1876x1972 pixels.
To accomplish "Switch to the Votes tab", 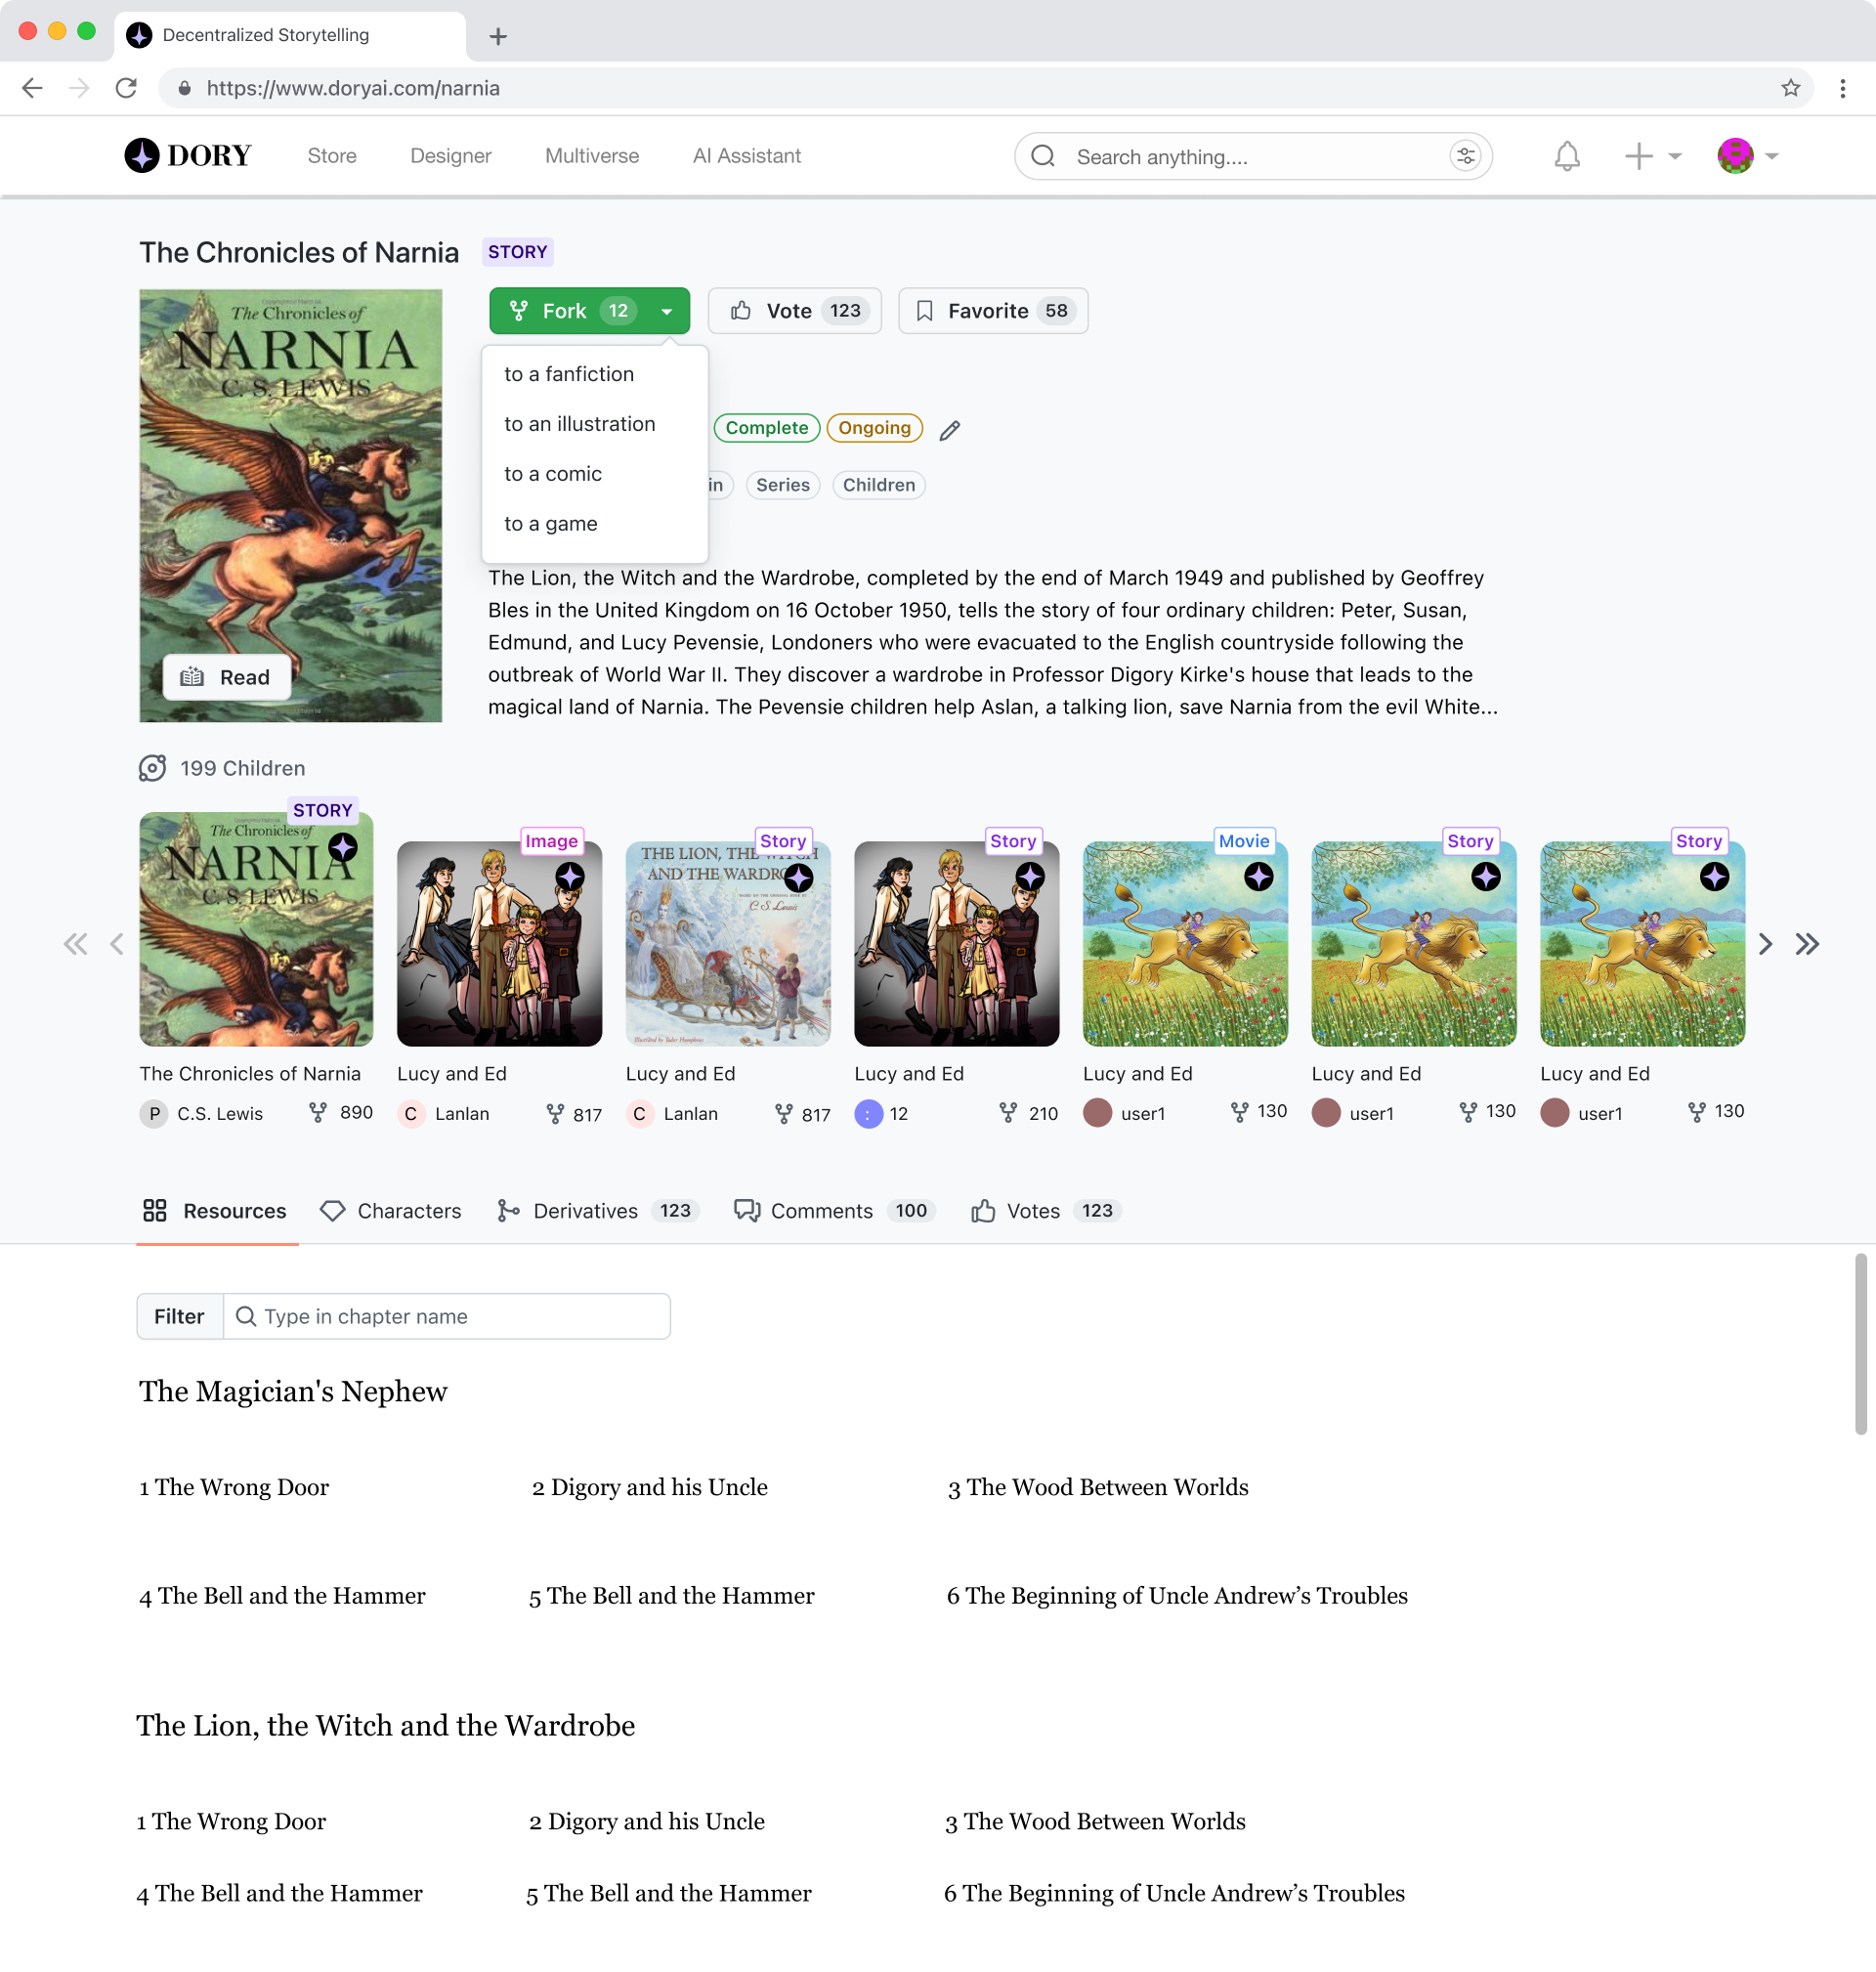I will tap(1046, 1210).
